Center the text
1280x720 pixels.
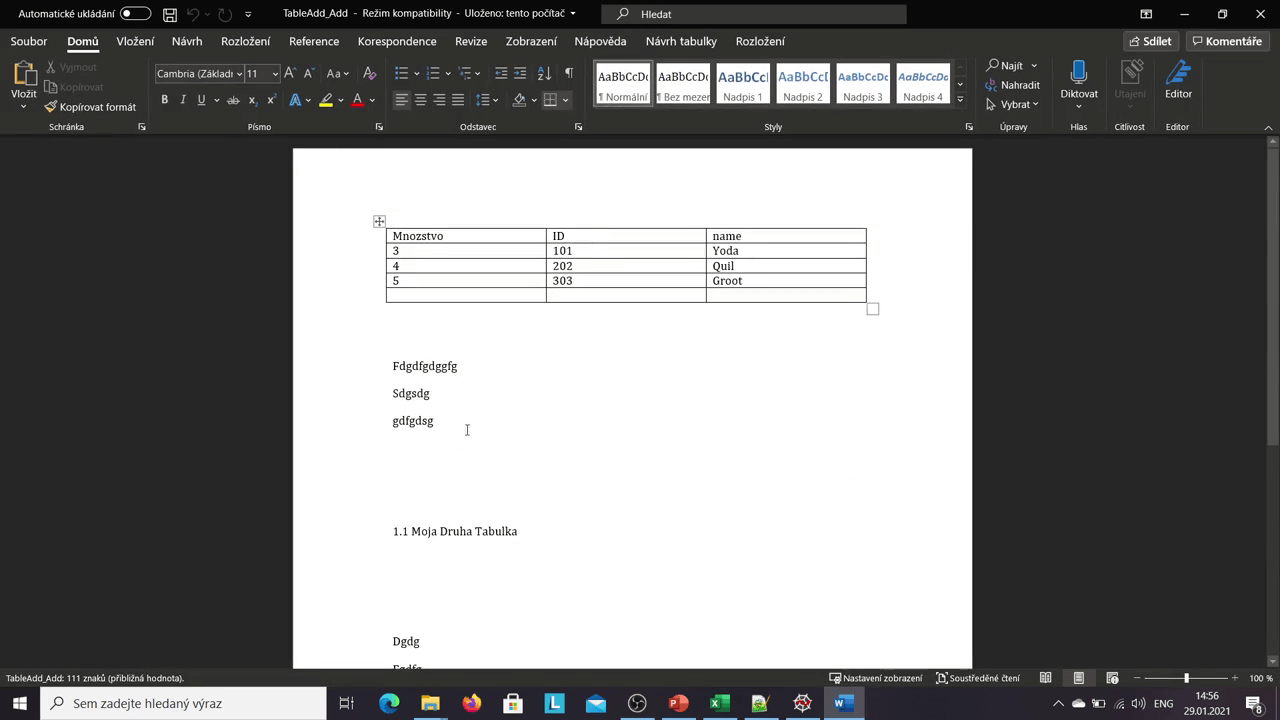click(x=420, y=100)
